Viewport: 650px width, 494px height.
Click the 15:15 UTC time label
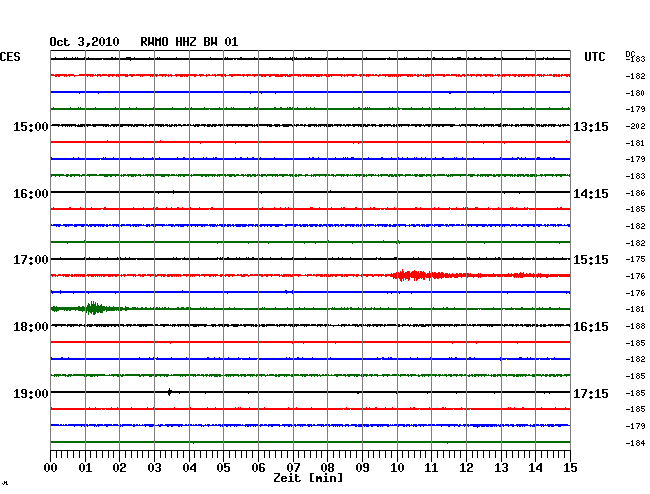pos(591,260)
